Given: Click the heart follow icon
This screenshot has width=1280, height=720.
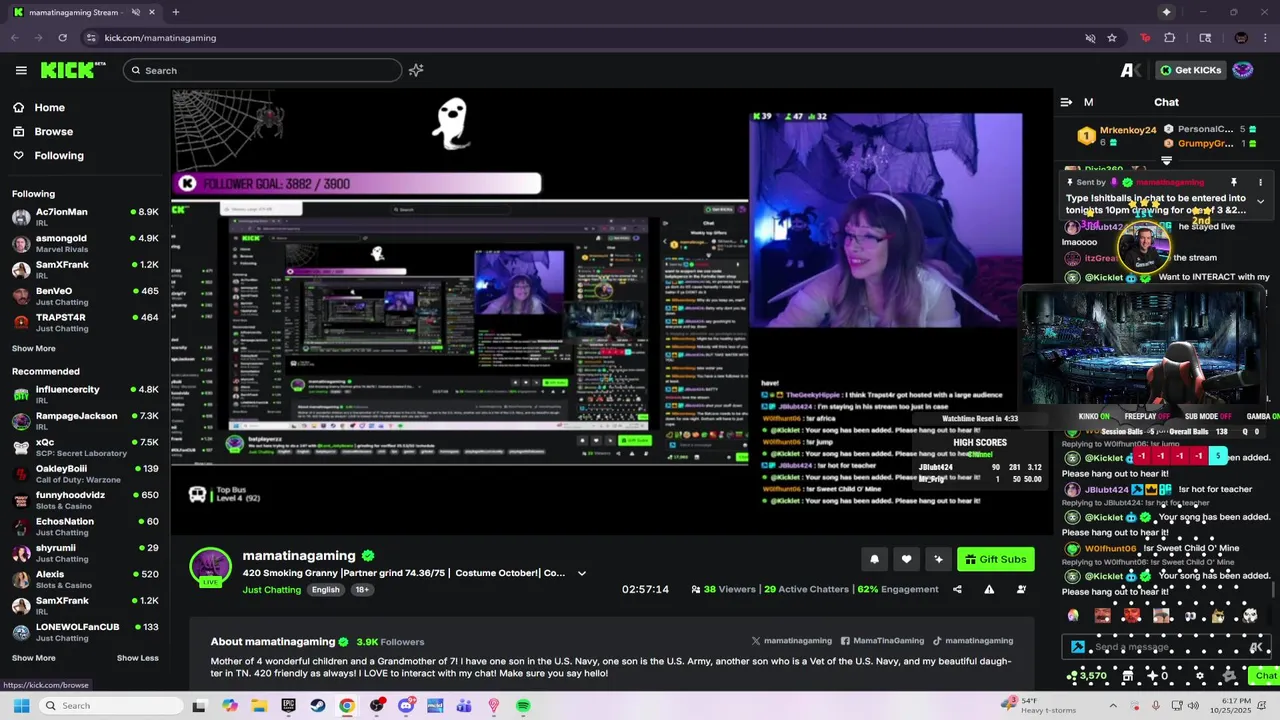Looking at the screenshot, I should coord(906,559).
